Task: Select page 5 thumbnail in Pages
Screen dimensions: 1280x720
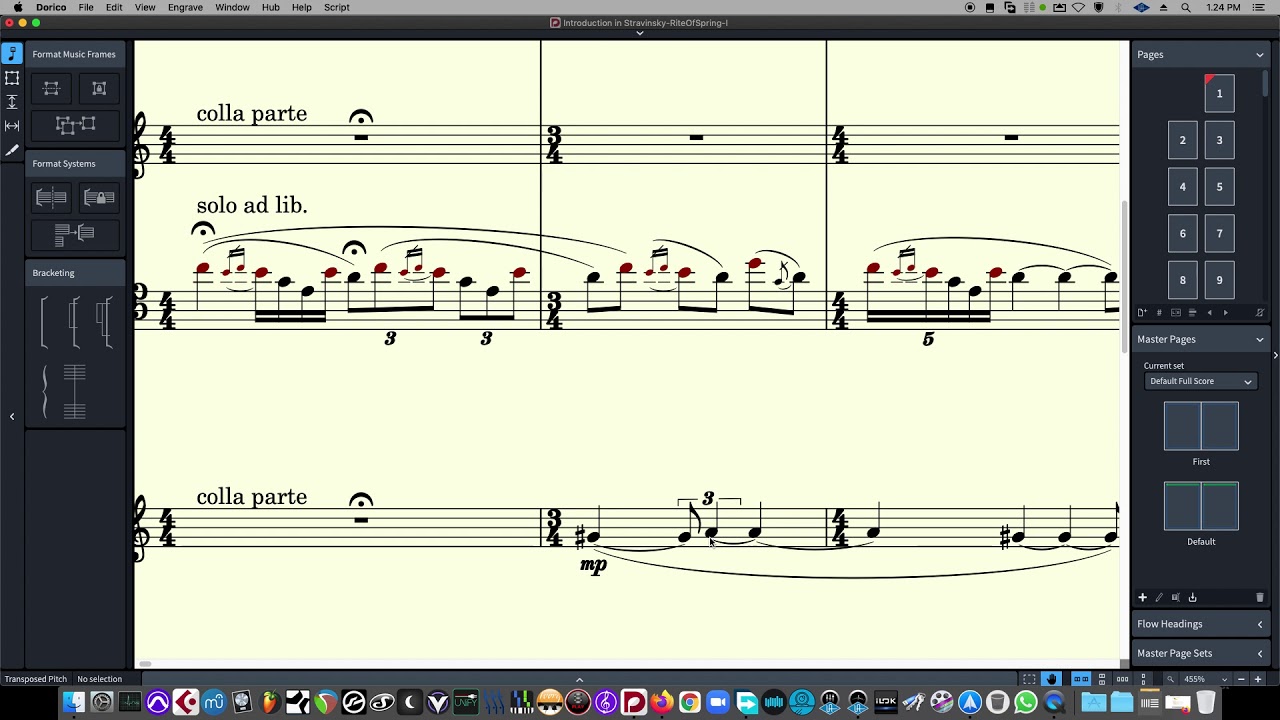Action: 1219,187
